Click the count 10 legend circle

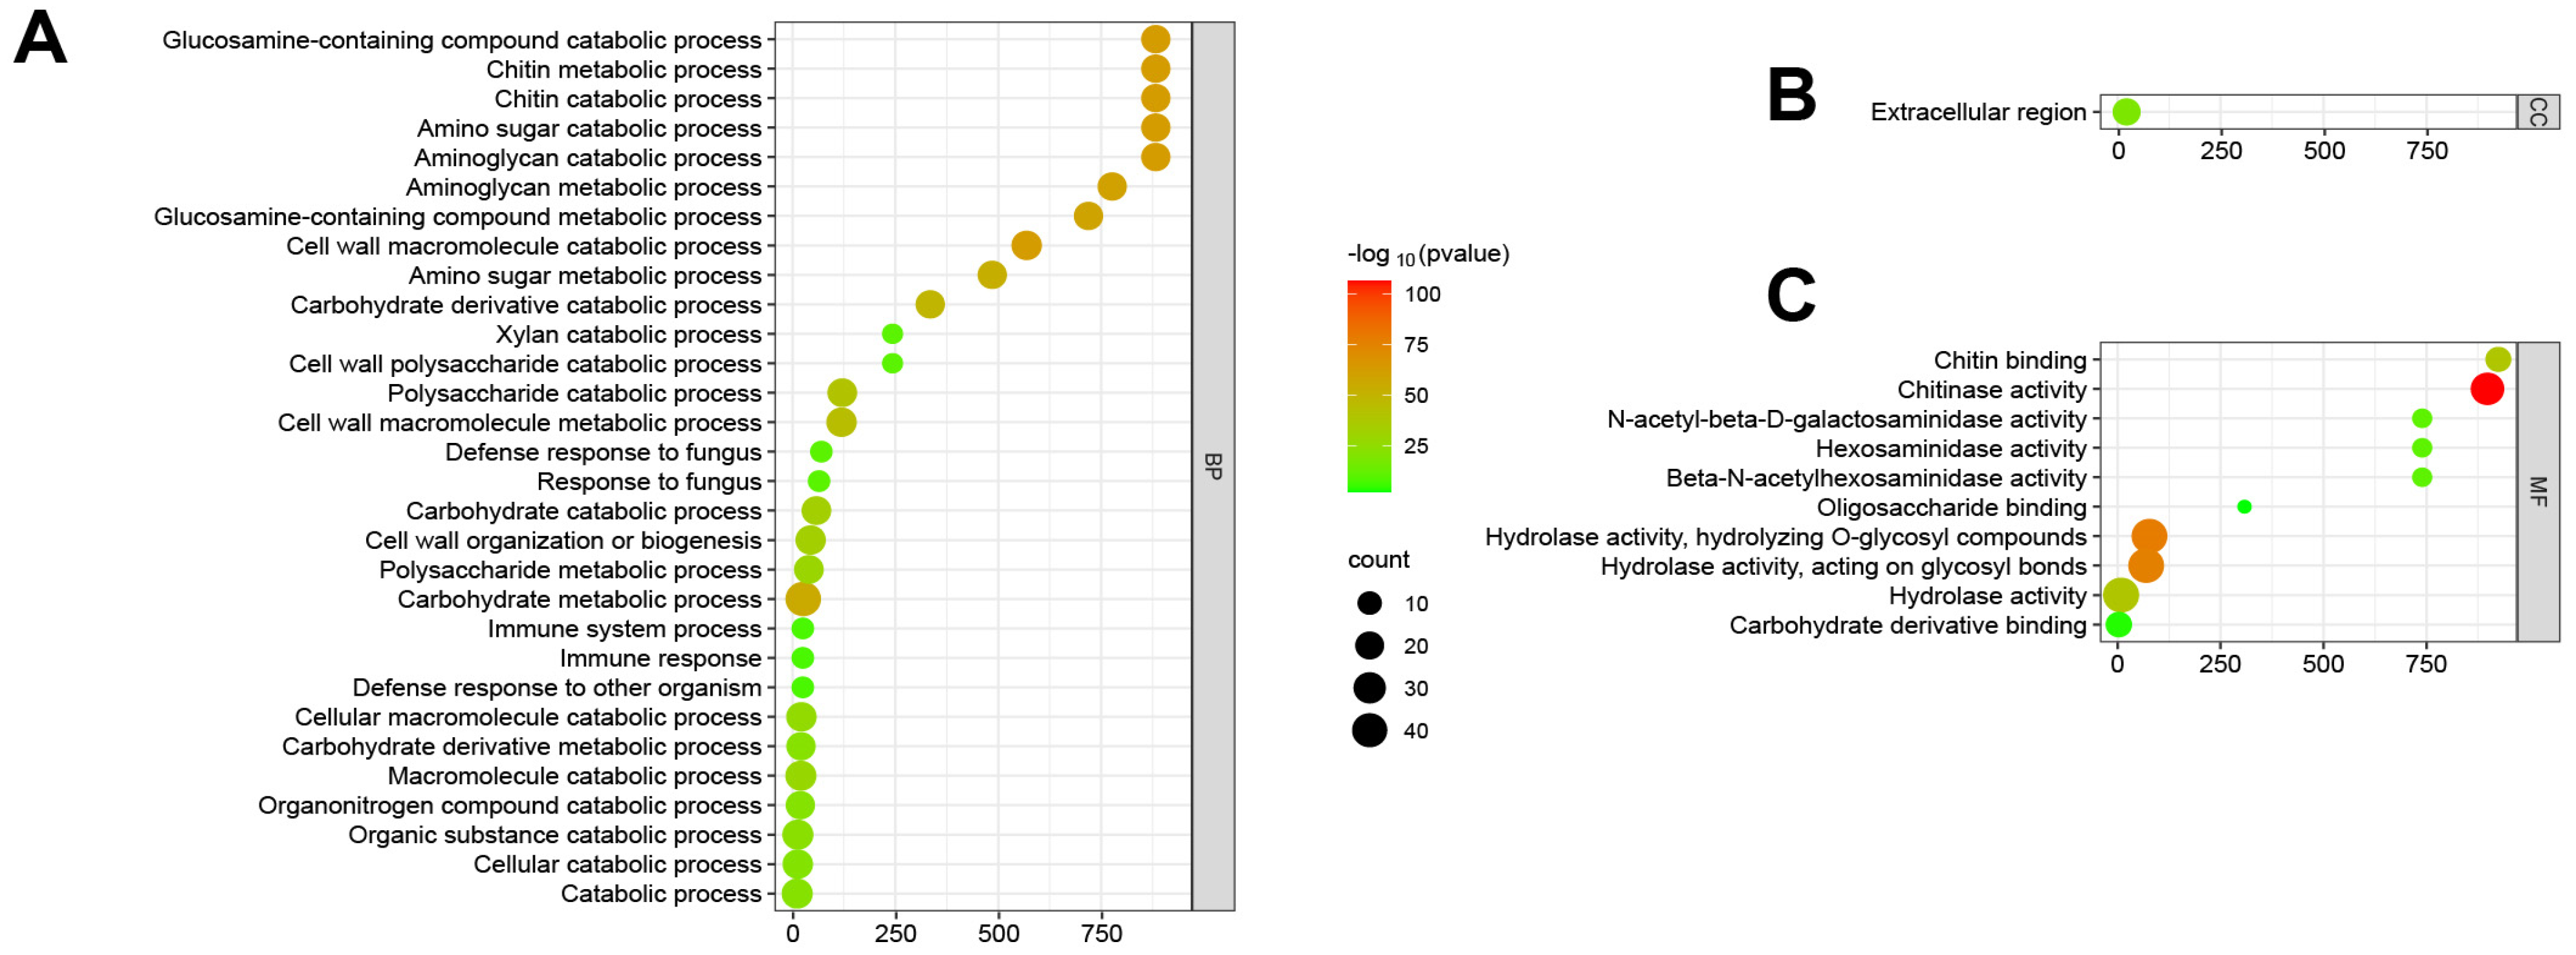1370,603
